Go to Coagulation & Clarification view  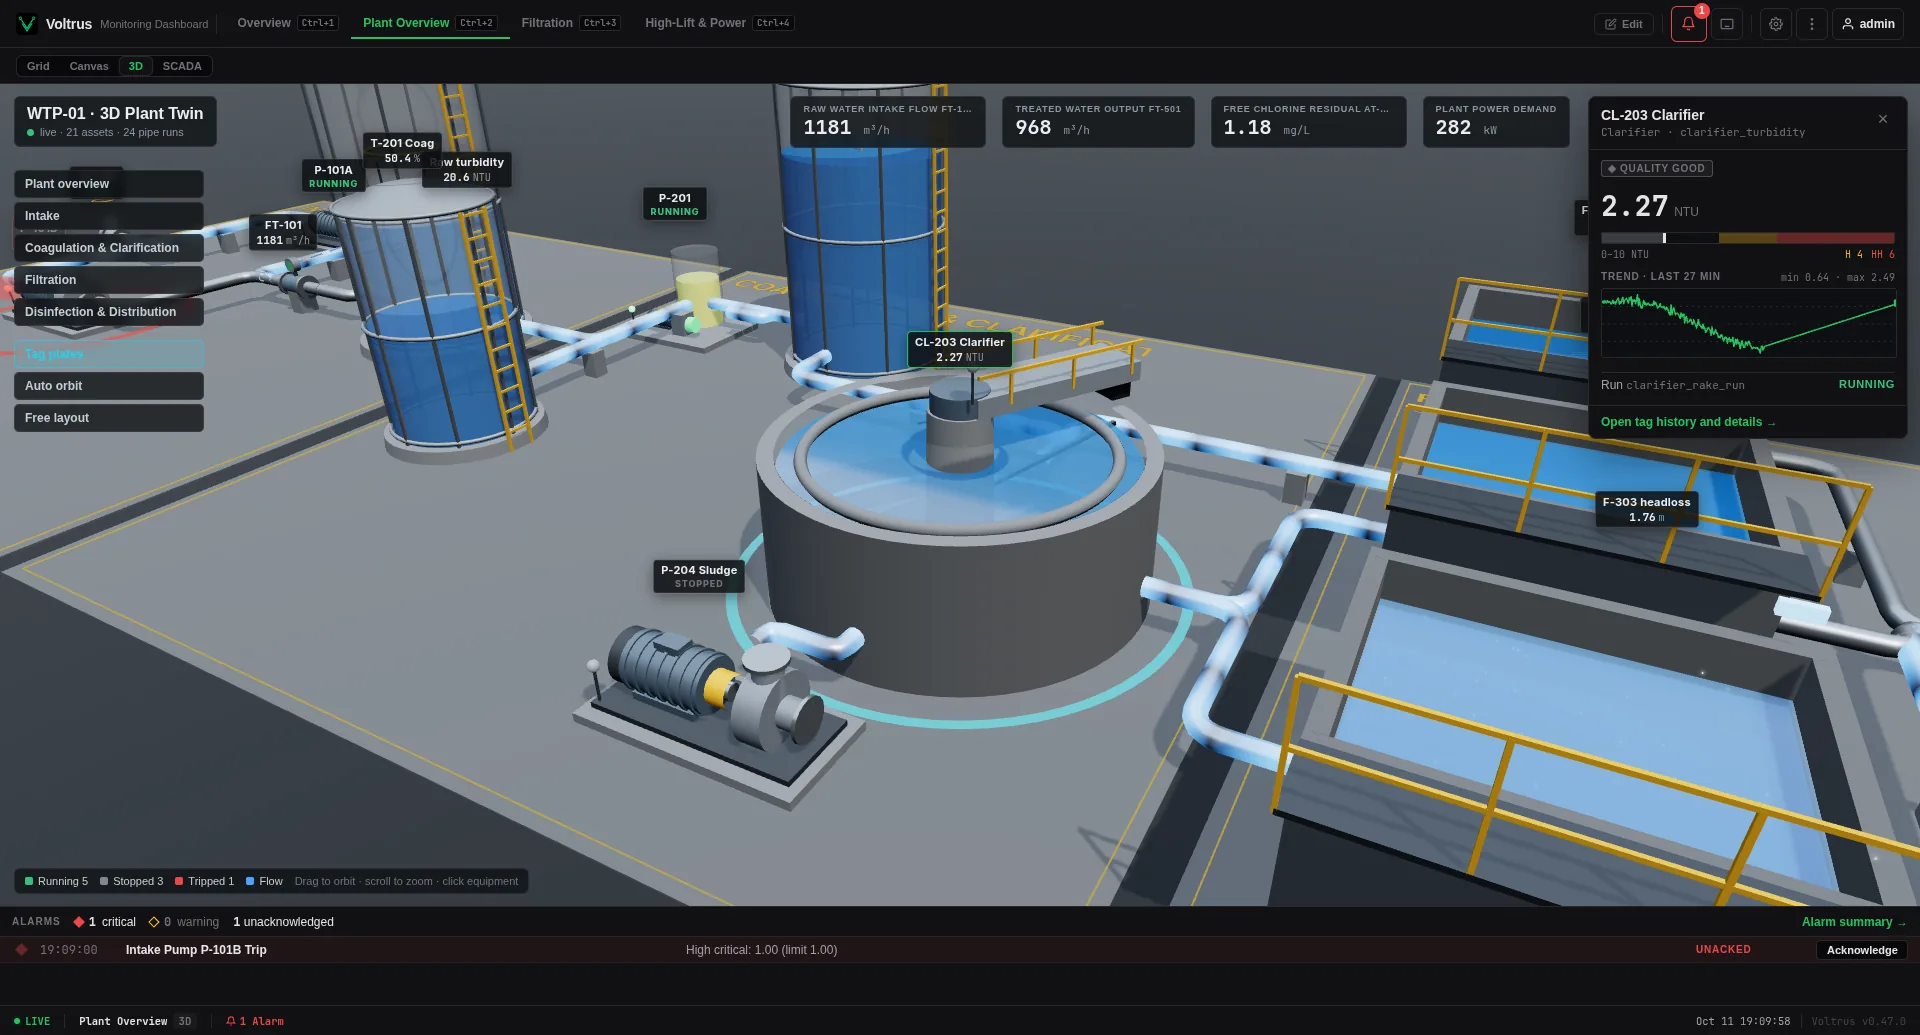coord(109,248)
